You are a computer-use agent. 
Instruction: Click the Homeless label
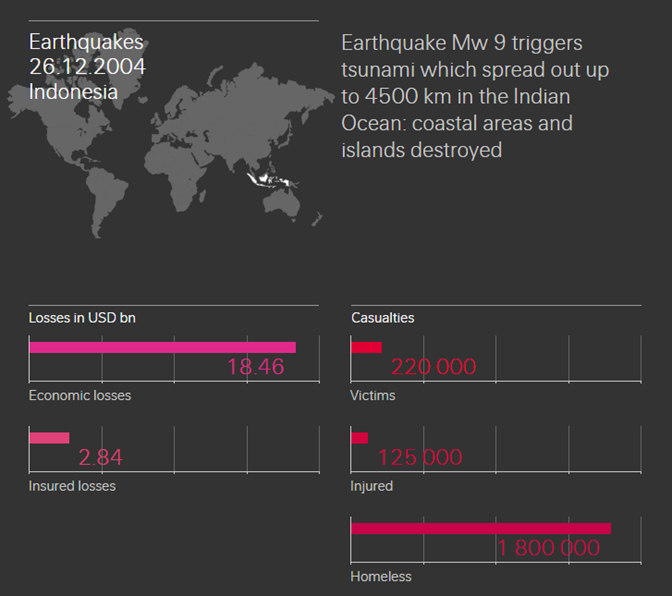[381, 577]
